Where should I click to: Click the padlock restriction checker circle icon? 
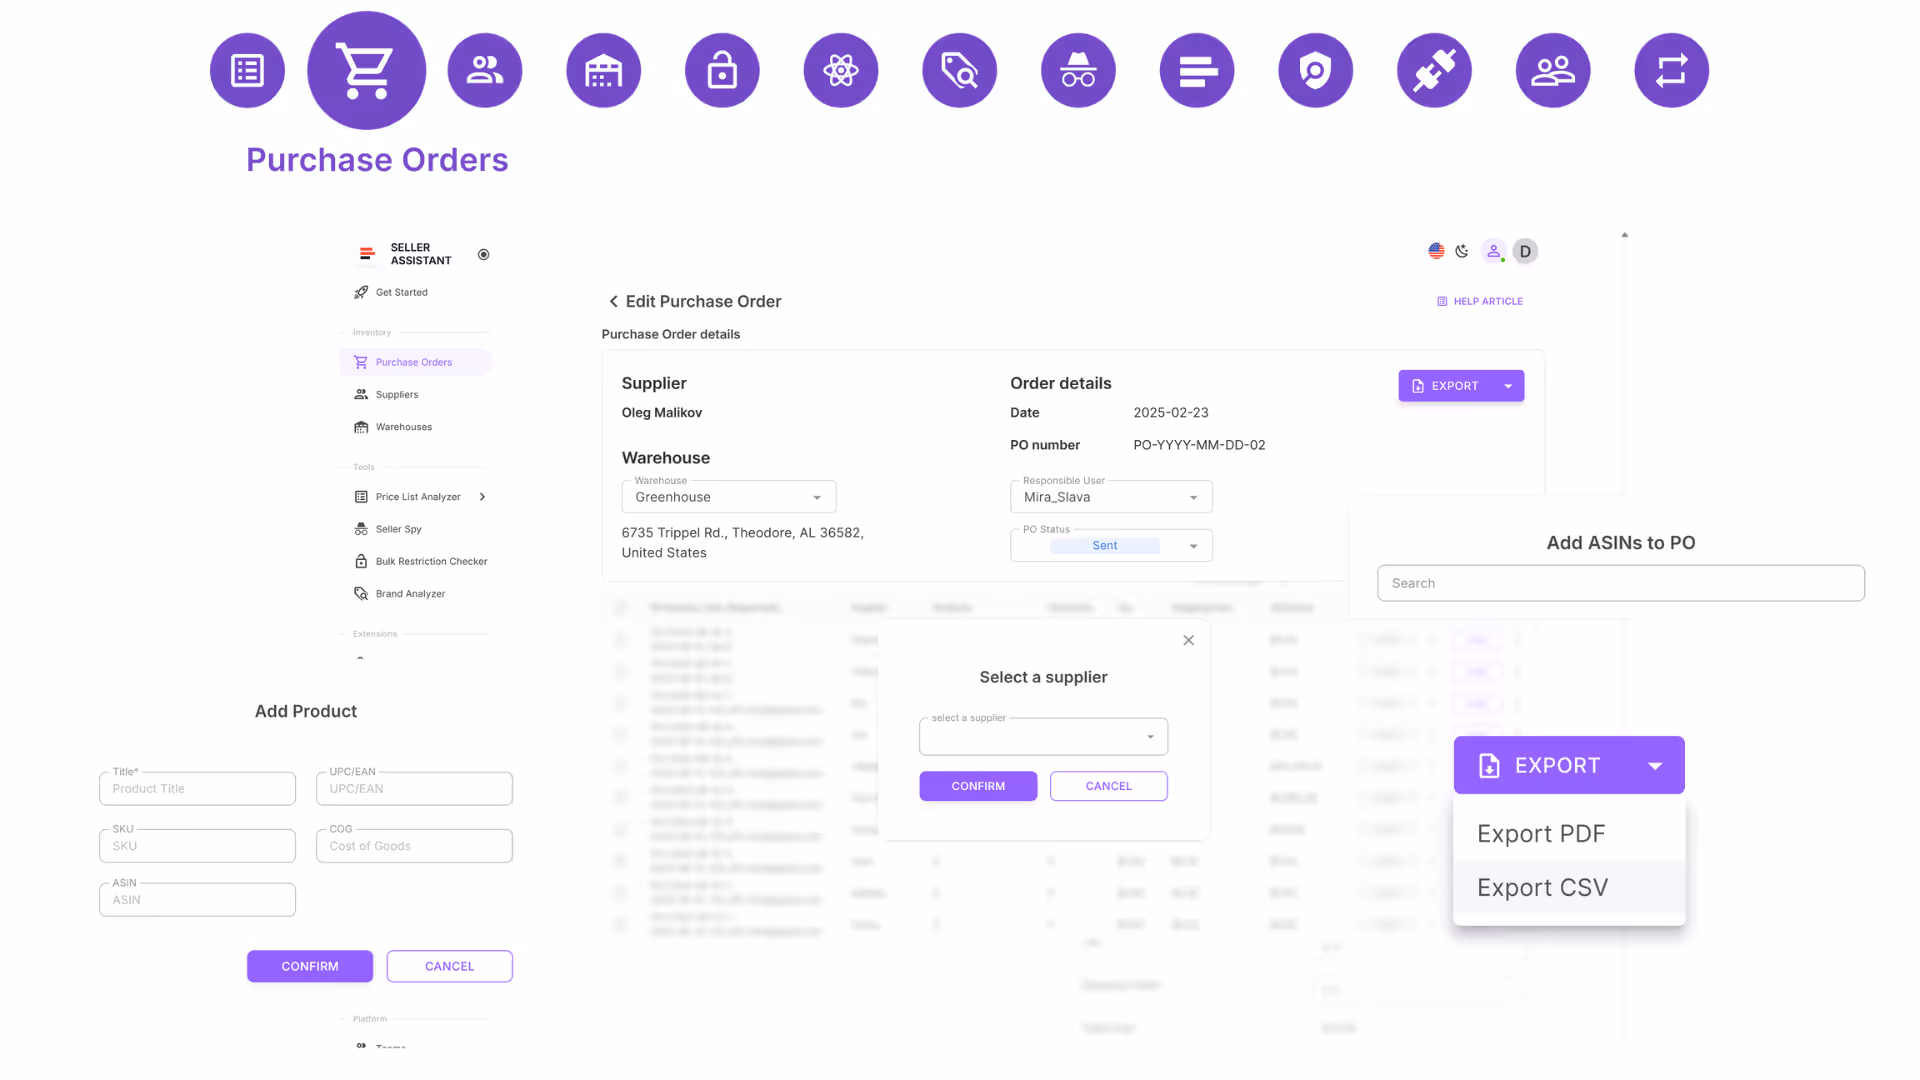click(x=722, y=70)
